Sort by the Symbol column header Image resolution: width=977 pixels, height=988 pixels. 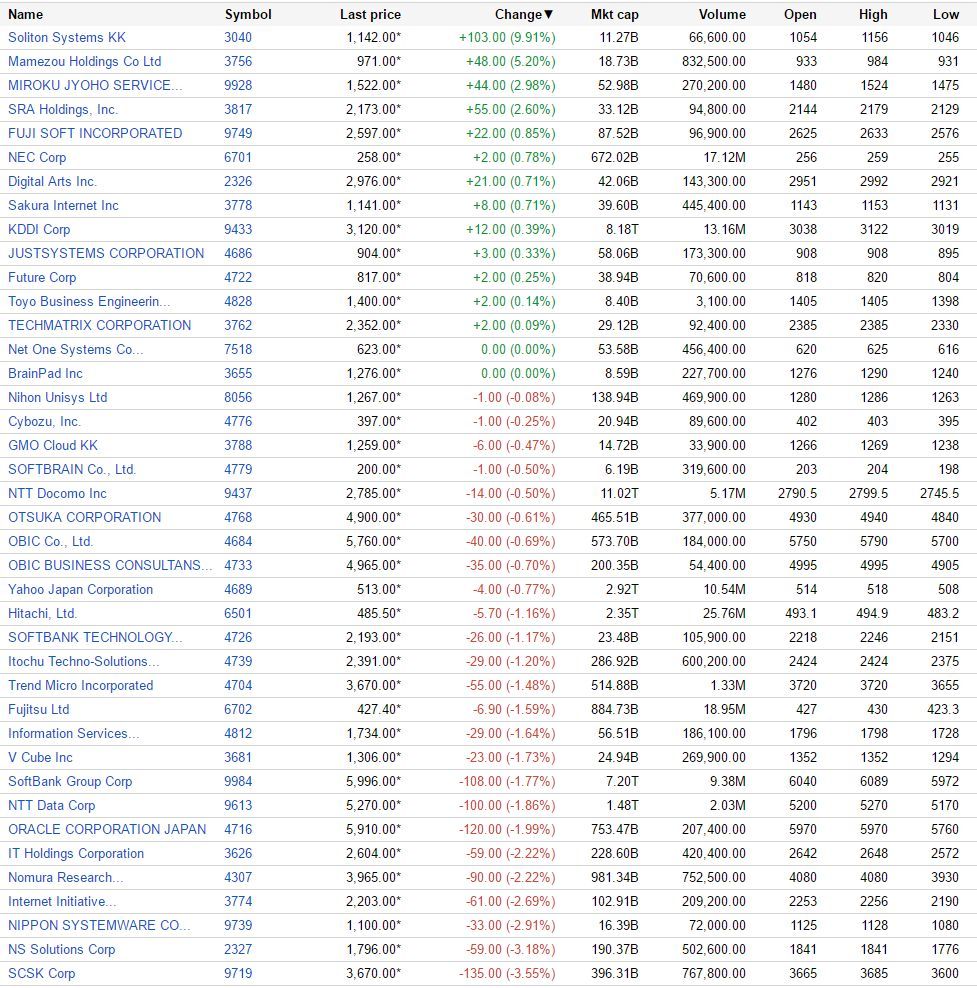(248, 14)
